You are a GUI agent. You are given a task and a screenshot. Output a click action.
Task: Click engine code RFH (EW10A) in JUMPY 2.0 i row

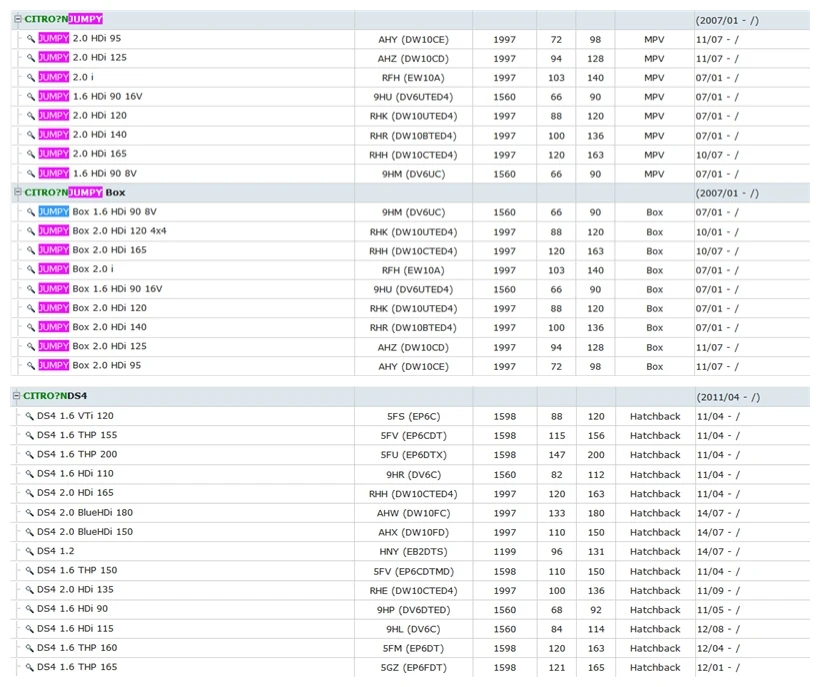point(413,78)
